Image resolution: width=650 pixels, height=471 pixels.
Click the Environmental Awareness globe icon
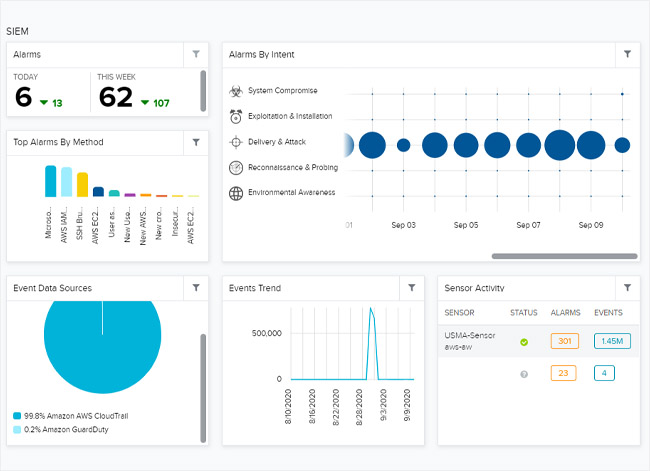(x=236, y=193)
